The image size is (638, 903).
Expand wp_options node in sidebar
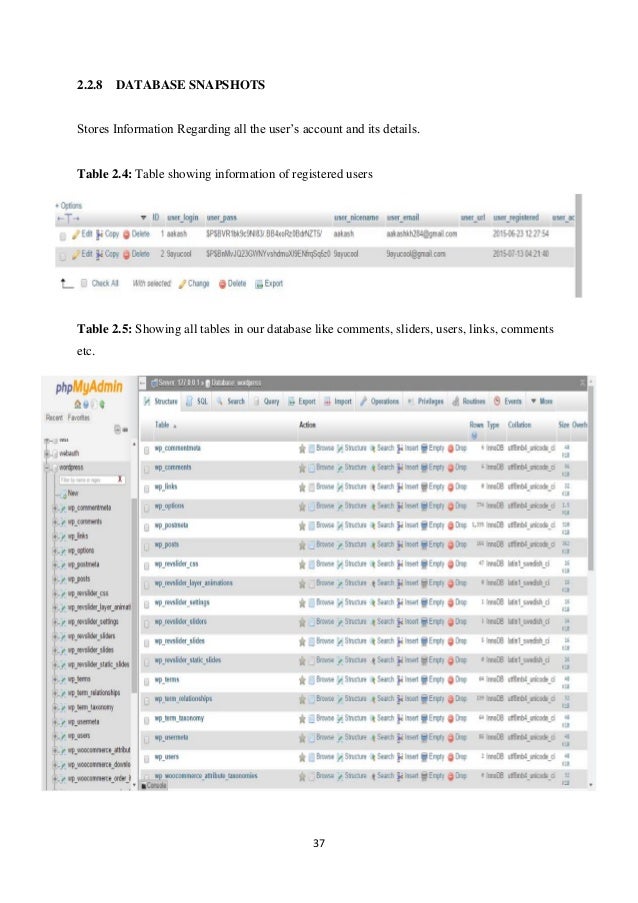(x=55, y=551)
